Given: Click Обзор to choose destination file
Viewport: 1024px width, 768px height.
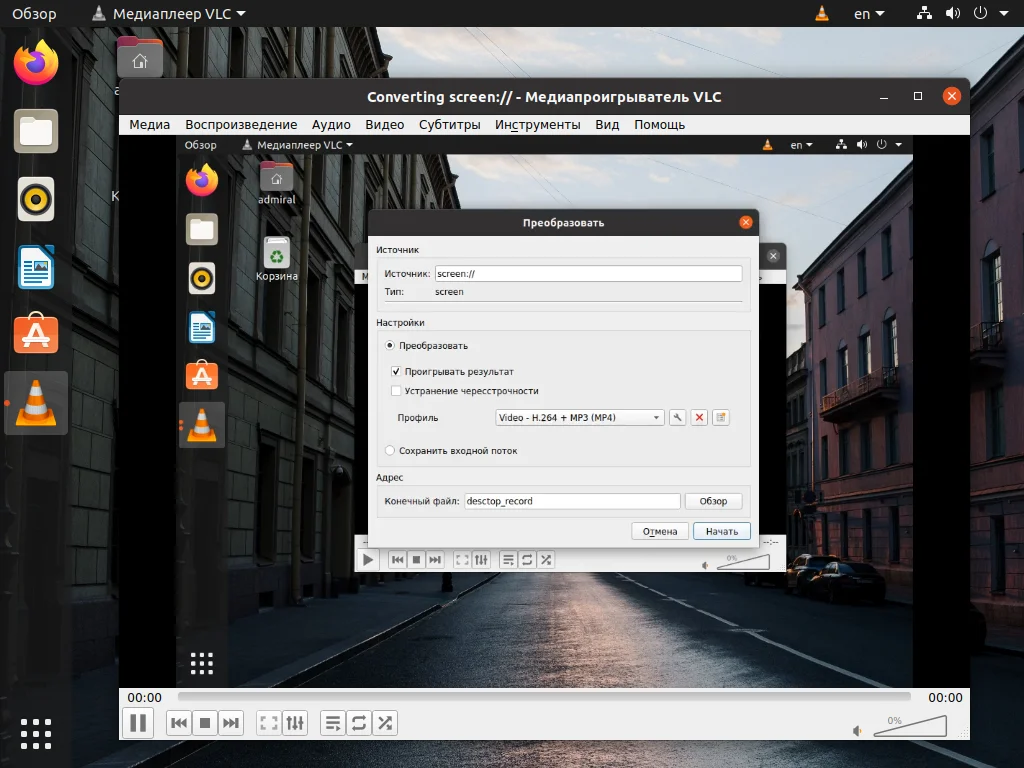Looking at the screenshot, I should click(713, 500).
